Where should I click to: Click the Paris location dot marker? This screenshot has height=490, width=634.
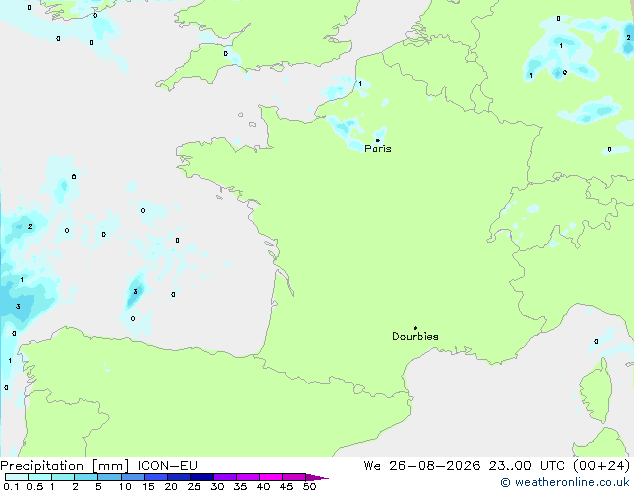[378, 140]
